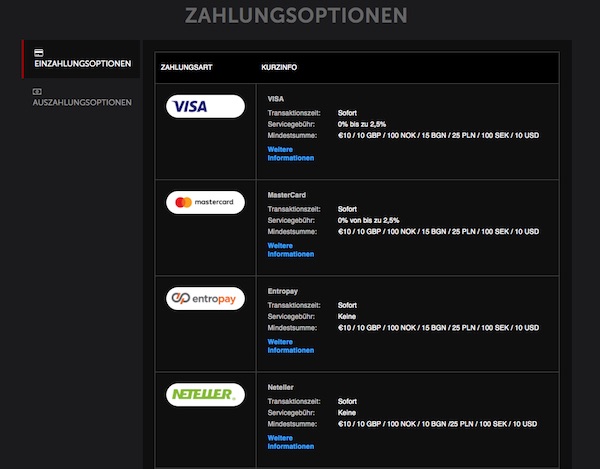Click the Neteller logo
This screenshot has height=469, width=600.
205,394
